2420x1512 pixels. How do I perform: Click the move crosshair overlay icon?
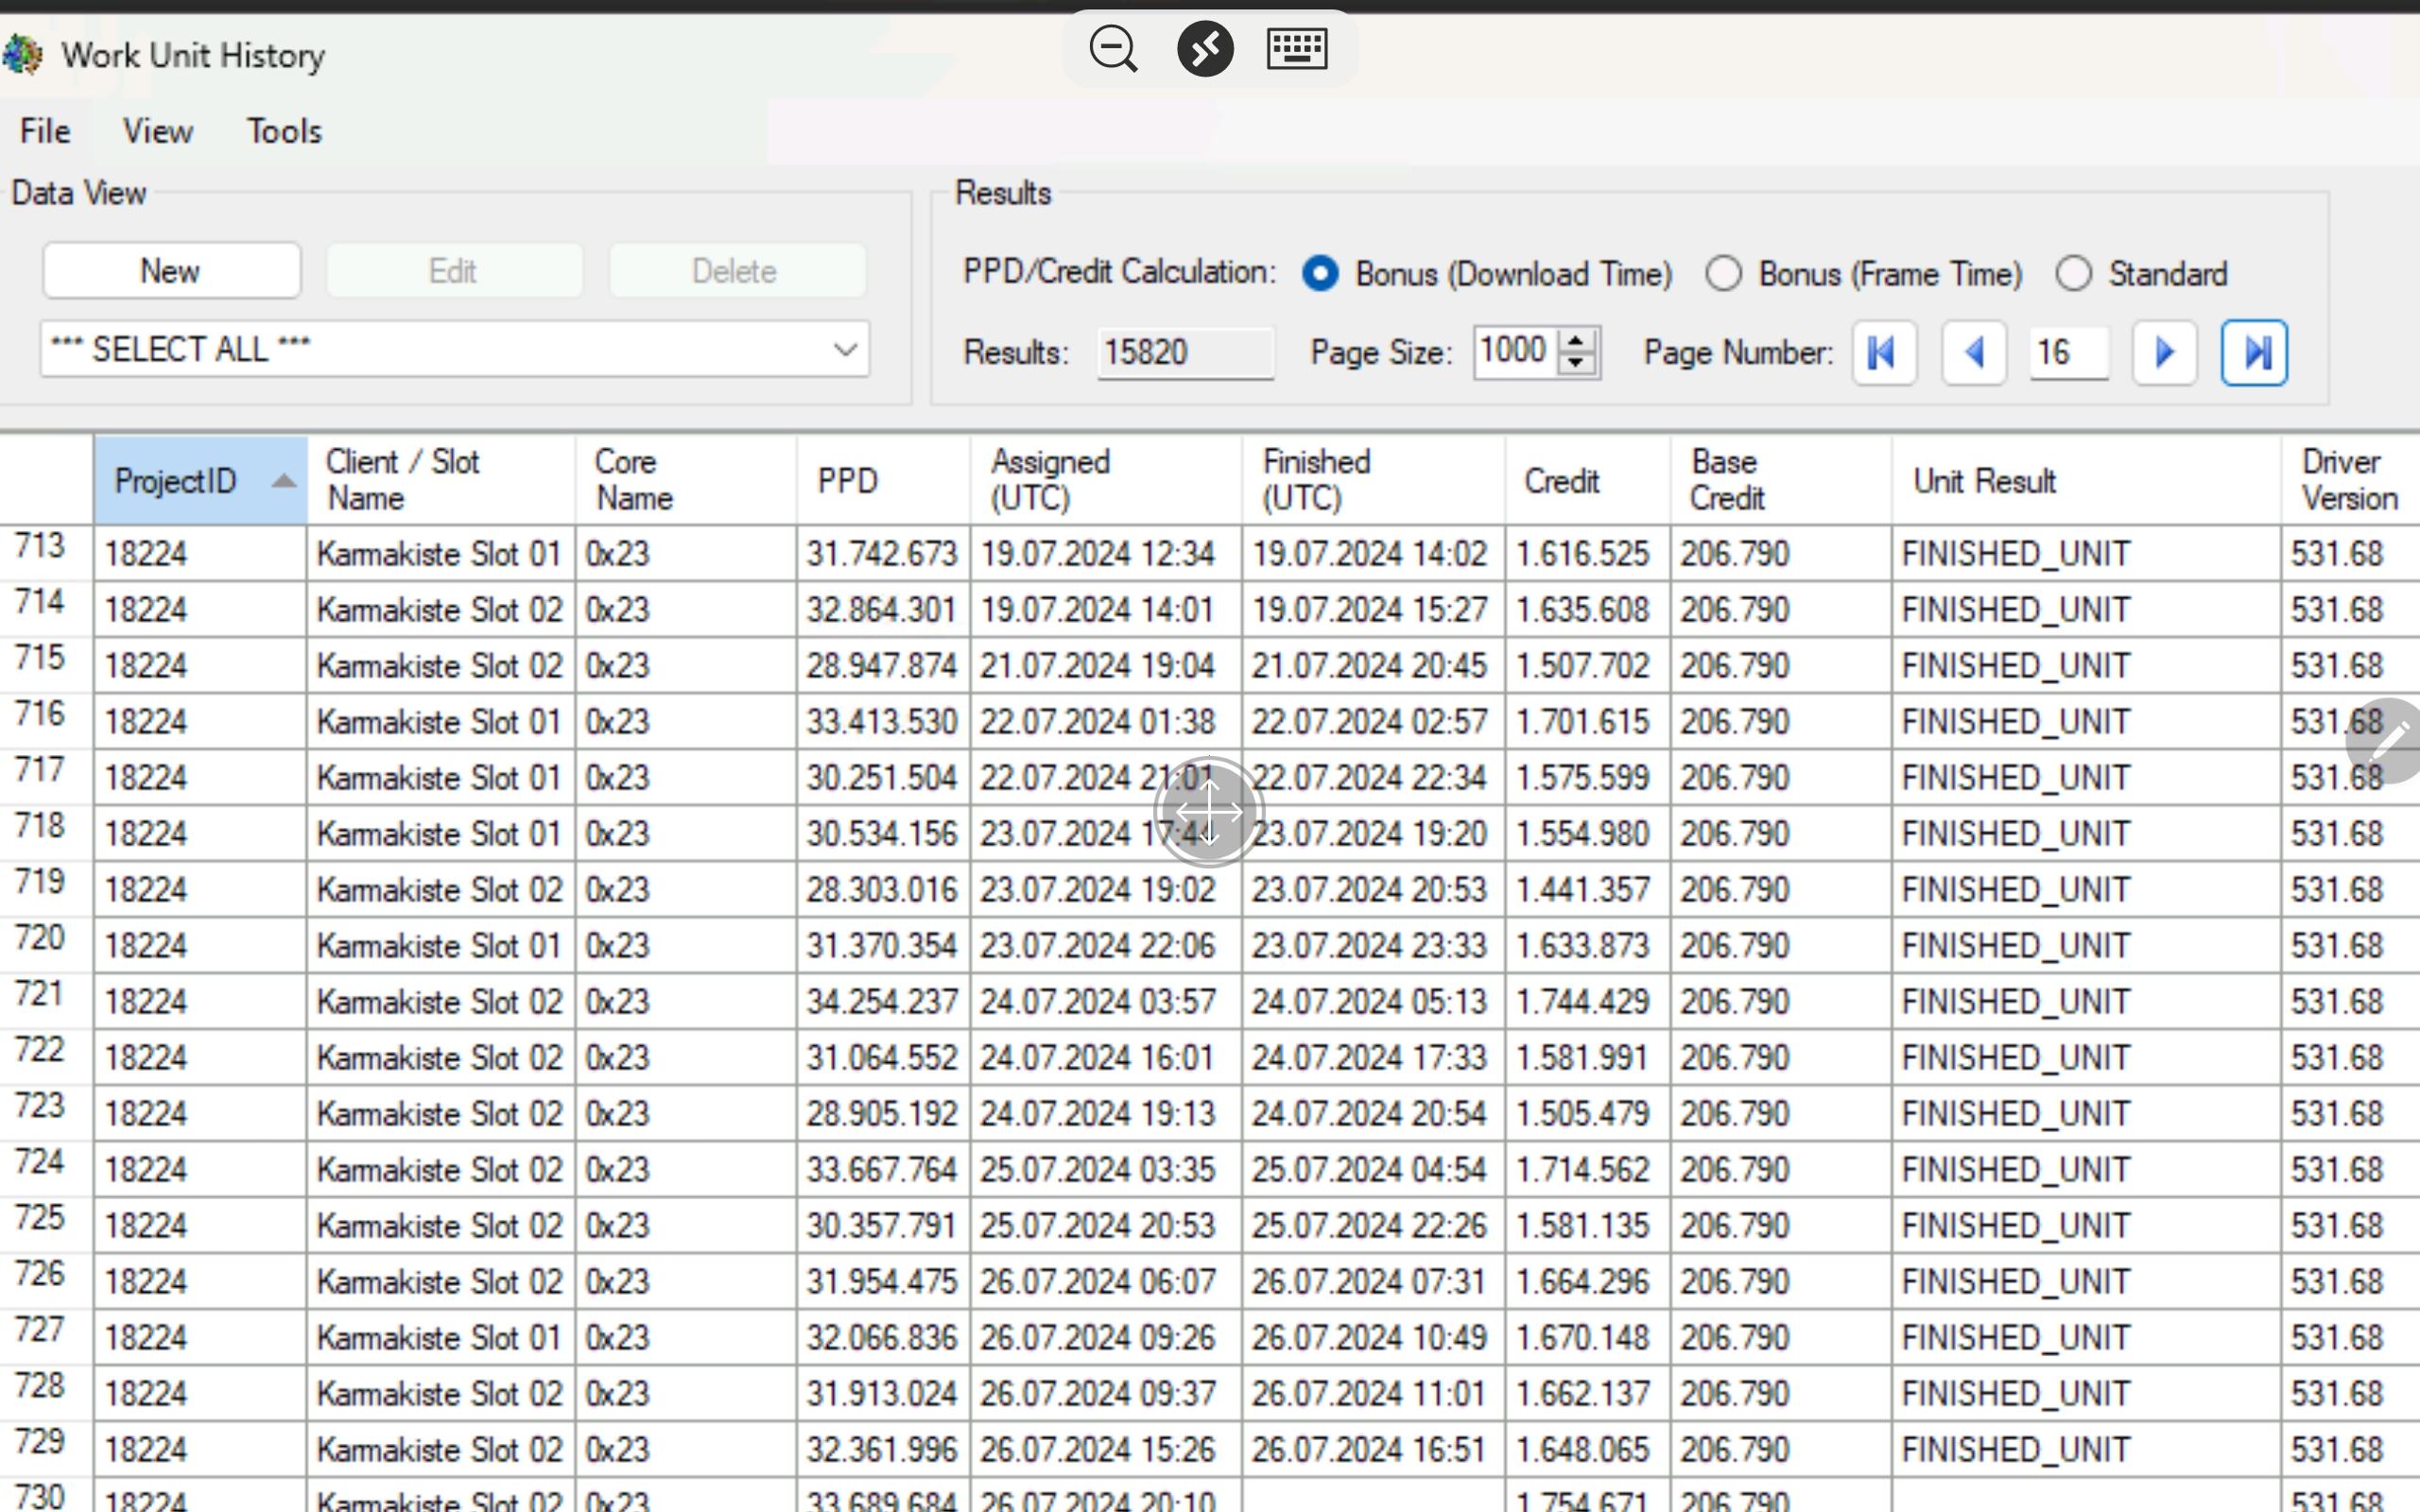click(x=1208, y=812)
